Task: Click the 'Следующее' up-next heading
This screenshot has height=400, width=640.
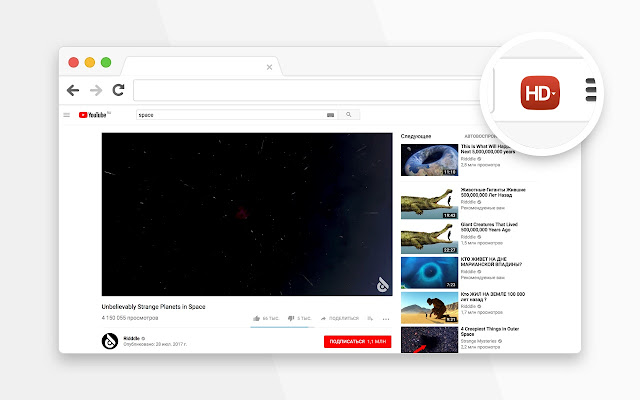Action: pos(416,136)
